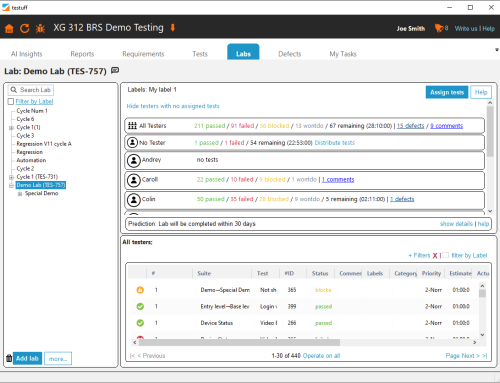Click test table horizontal scrollbar thumb

point(239,342)
